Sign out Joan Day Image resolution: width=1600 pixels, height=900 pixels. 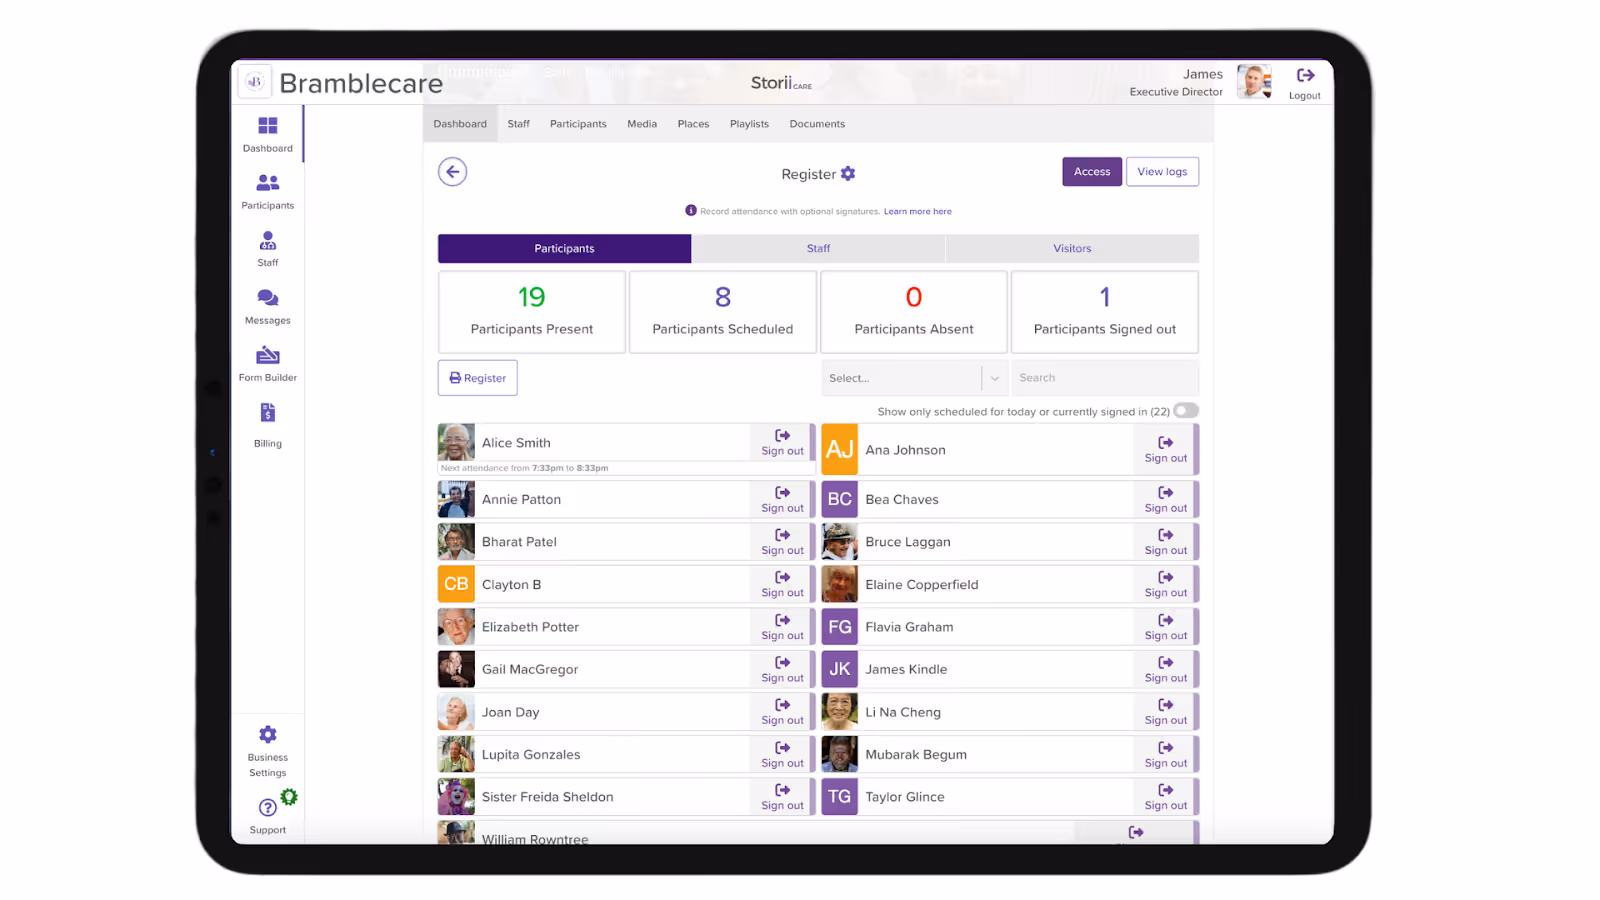point(782,712)
